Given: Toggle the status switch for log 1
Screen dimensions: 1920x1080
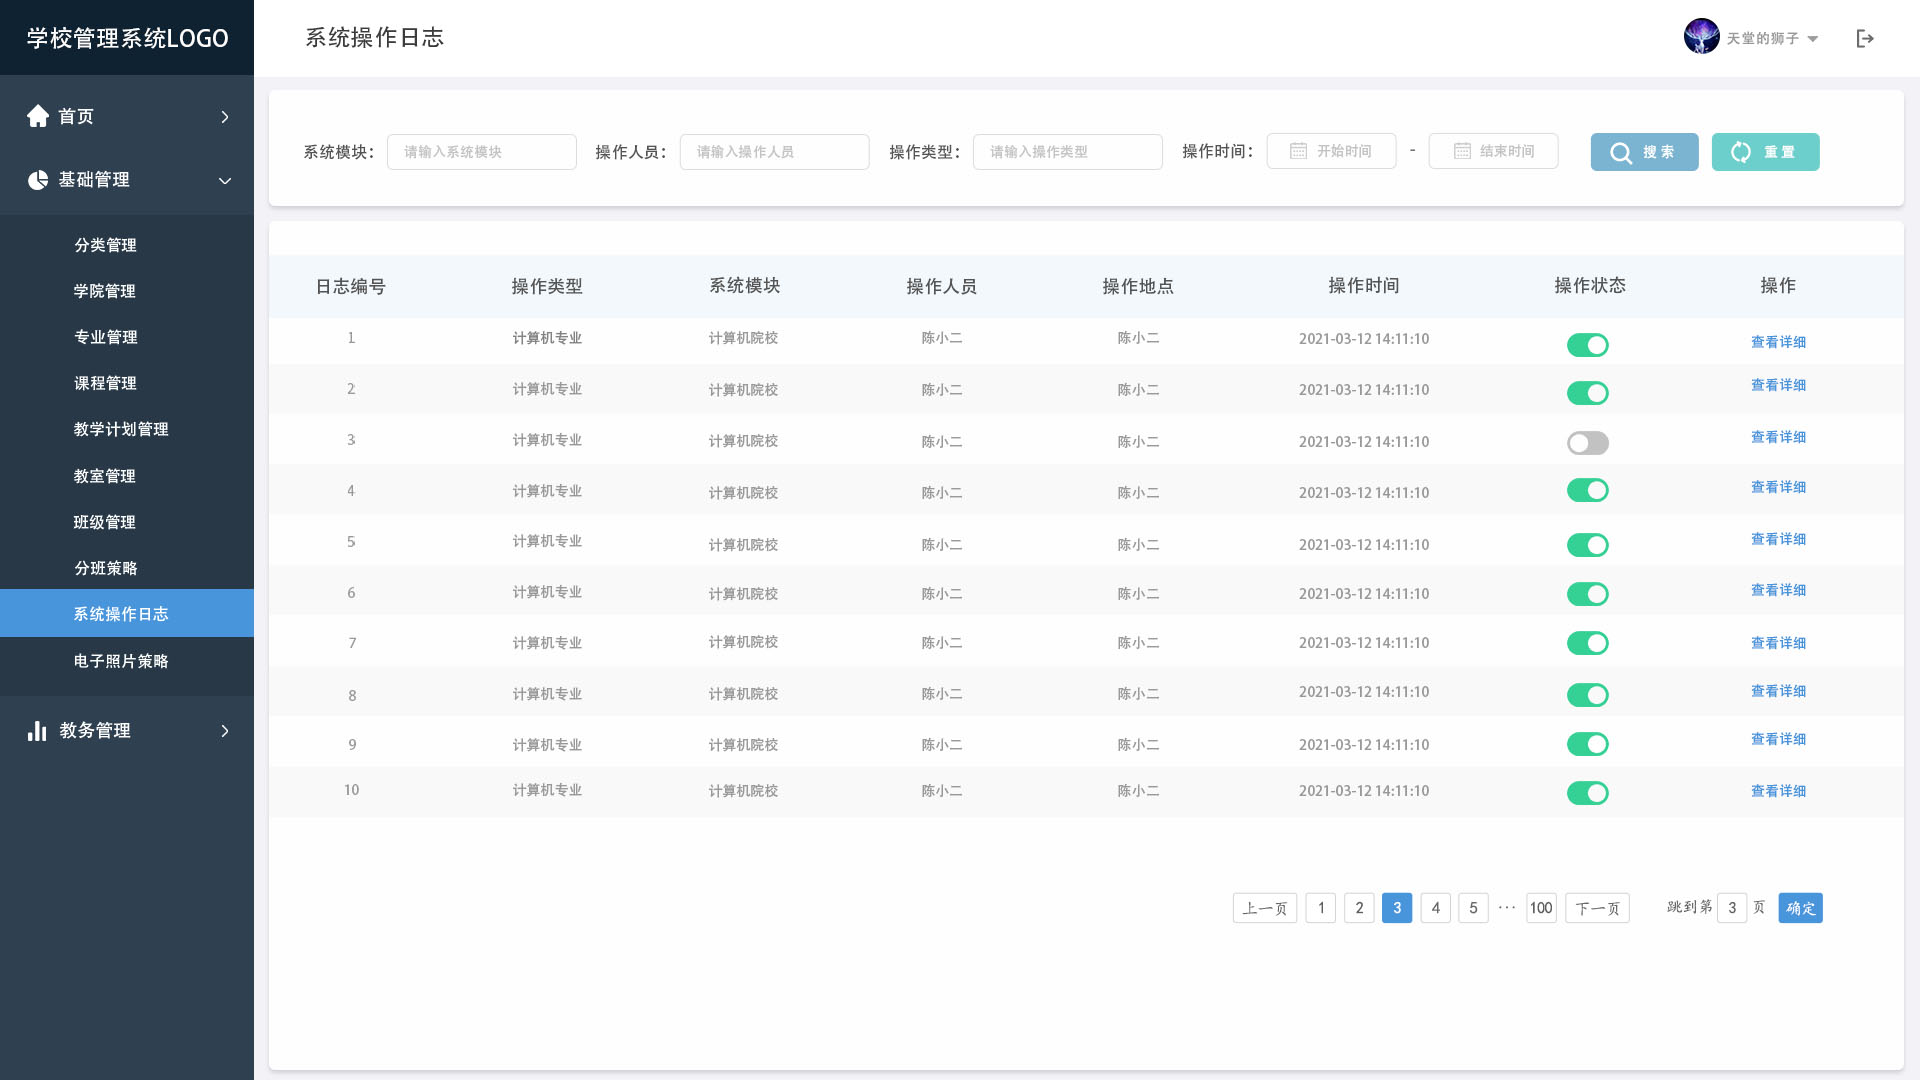Looking at the screenshot, I should pyautogui.click(x=1588, y=345).
